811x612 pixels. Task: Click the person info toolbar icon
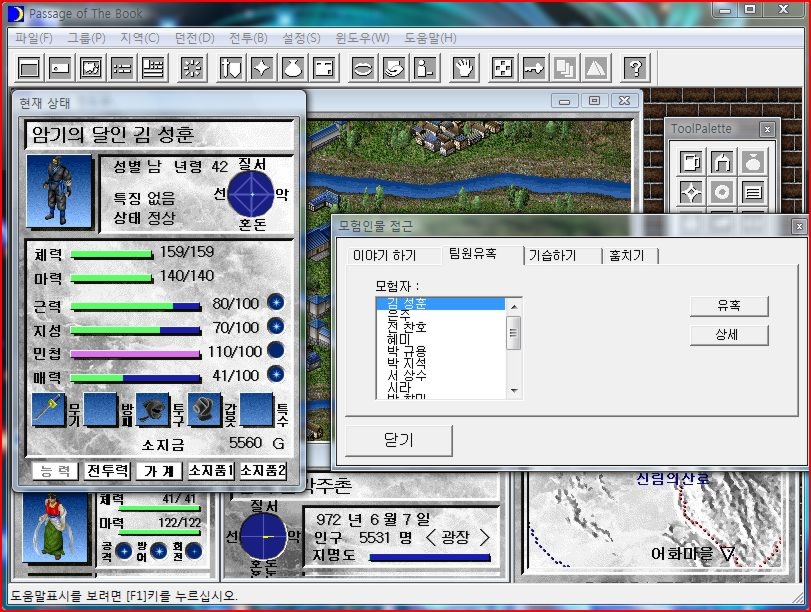[x=425, y=68]
